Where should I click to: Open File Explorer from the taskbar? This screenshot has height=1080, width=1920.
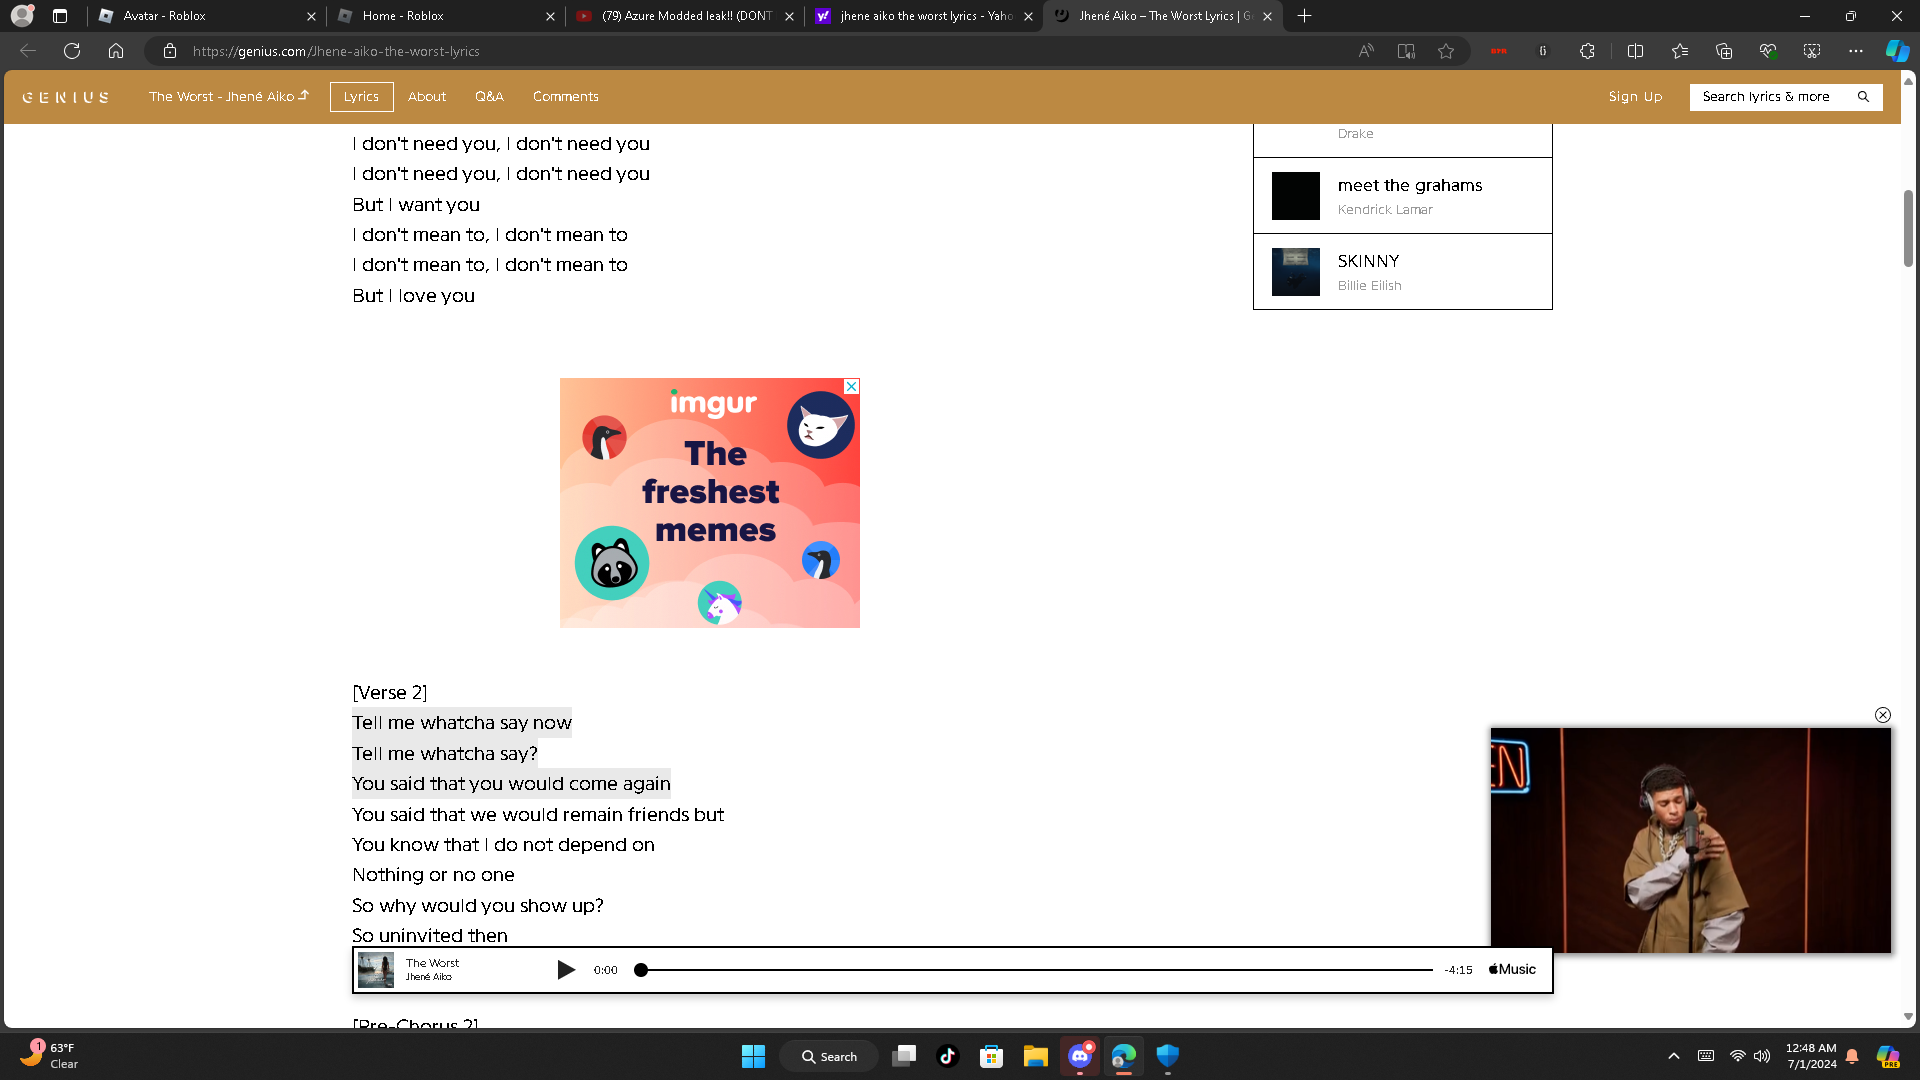[x=1035, y=1056]
